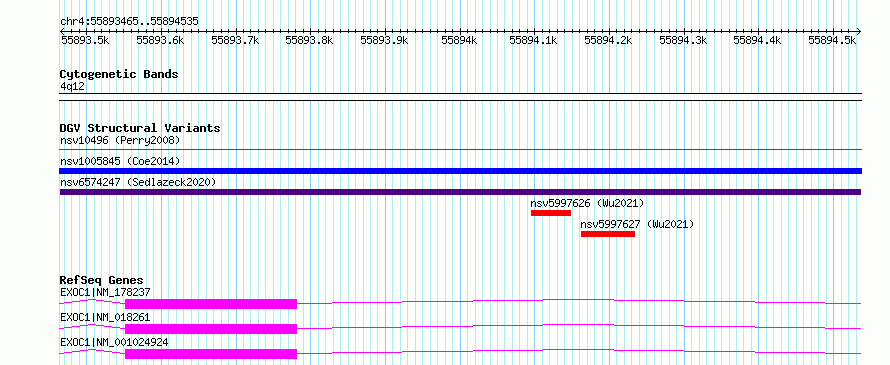Image resolution: width=890 pixels, height=365 pixels.
Task: Open the nsv5997626 (Wu2021) variant label
Action: (587, 203)
